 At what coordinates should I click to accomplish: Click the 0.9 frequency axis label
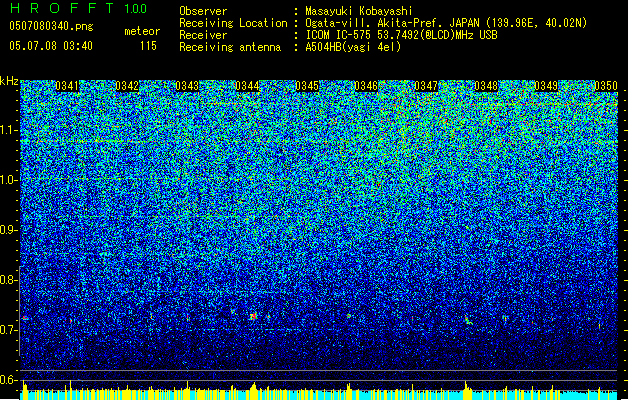pos(8,230)
